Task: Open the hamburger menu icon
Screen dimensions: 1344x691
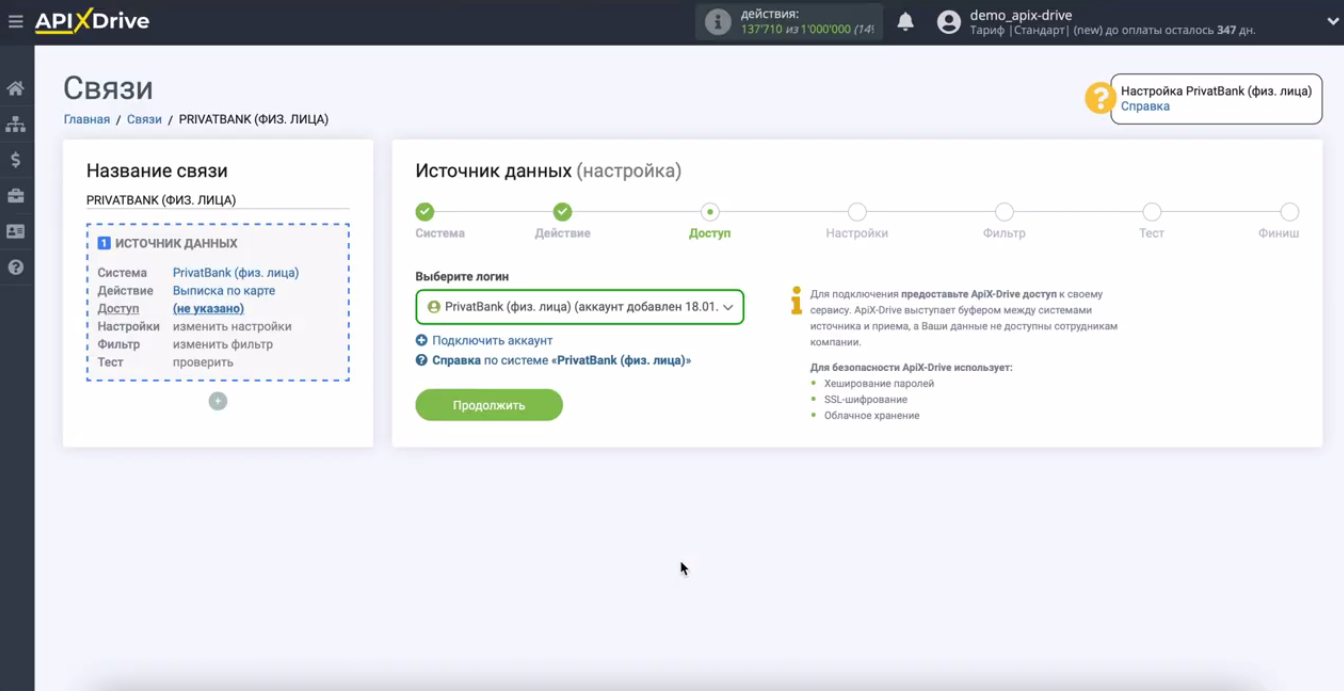Action: point(15,21)
